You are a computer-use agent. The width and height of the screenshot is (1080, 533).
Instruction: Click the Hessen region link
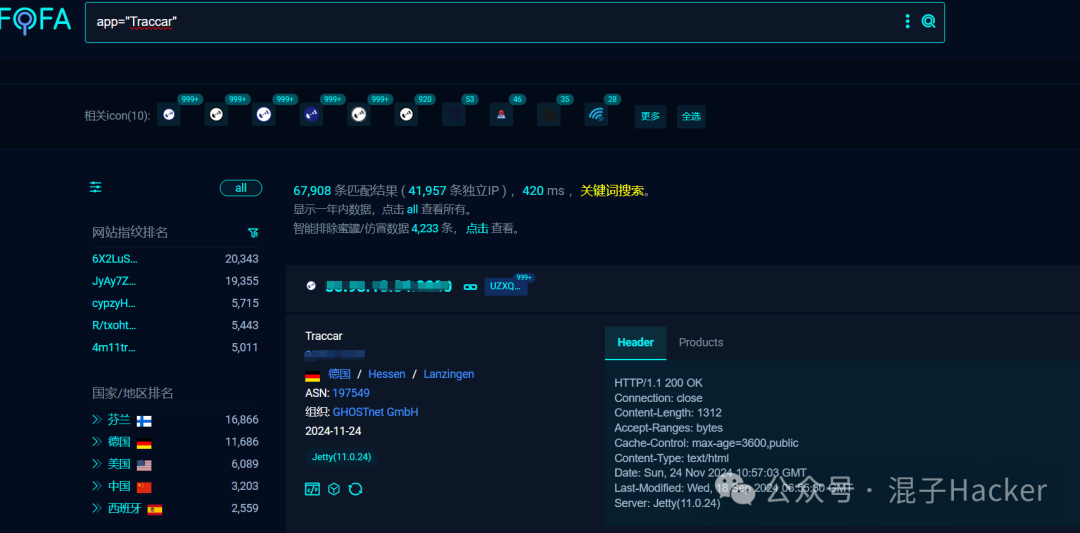386,374
